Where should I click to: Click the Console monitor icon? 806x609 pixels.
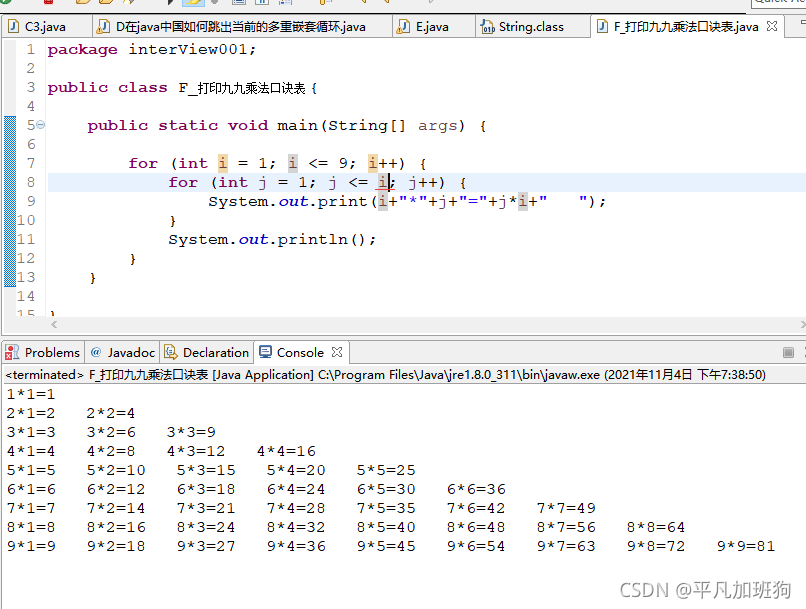click(265, 352)
